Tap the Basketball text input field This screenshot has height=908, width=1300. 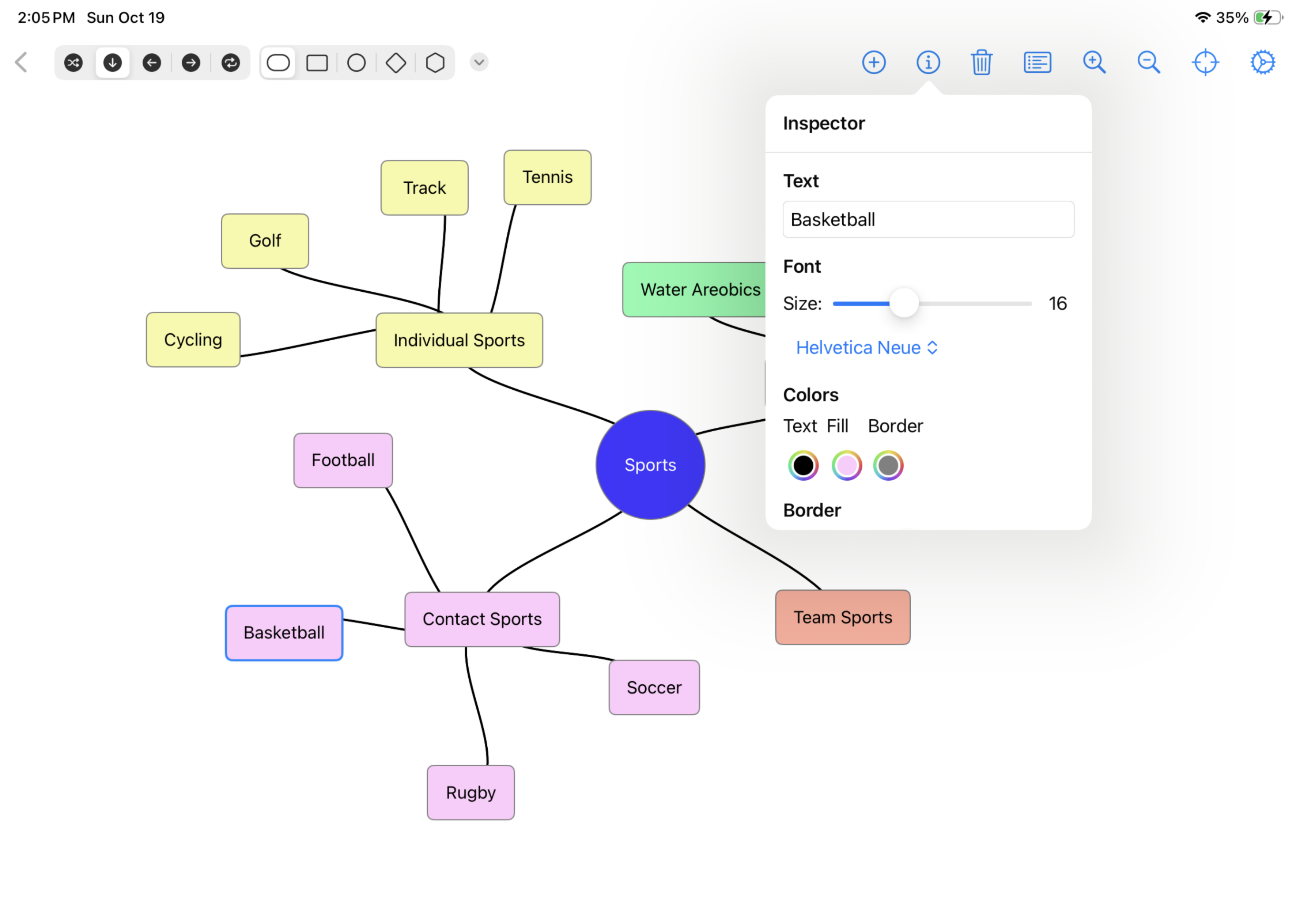coord(927,220)
